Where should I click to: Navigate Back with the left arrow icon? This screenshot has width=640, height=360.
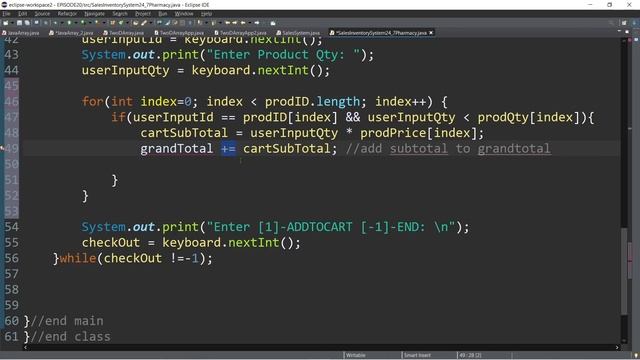(x=243, y=23)
